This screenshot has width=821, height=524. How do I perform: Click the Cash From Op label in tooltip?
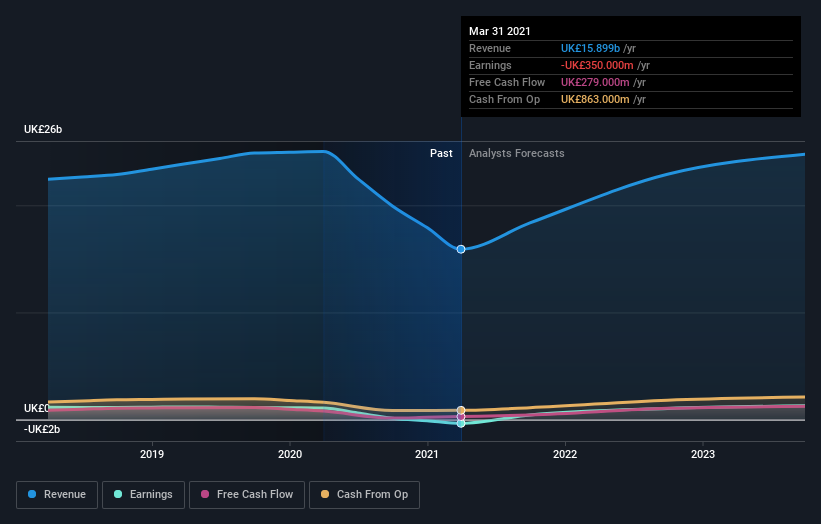point(504,99)
